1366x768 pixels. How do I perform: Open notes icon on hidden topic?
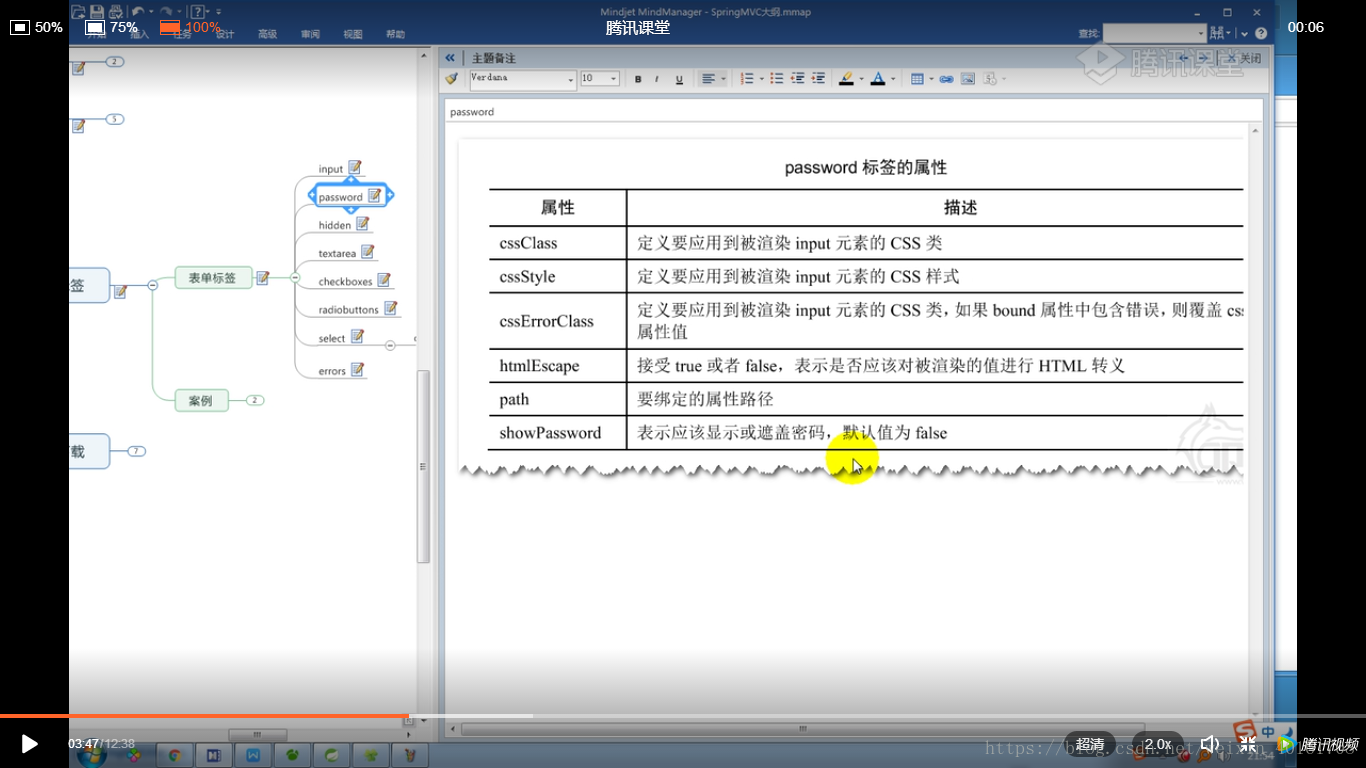[x=363, y=224]
